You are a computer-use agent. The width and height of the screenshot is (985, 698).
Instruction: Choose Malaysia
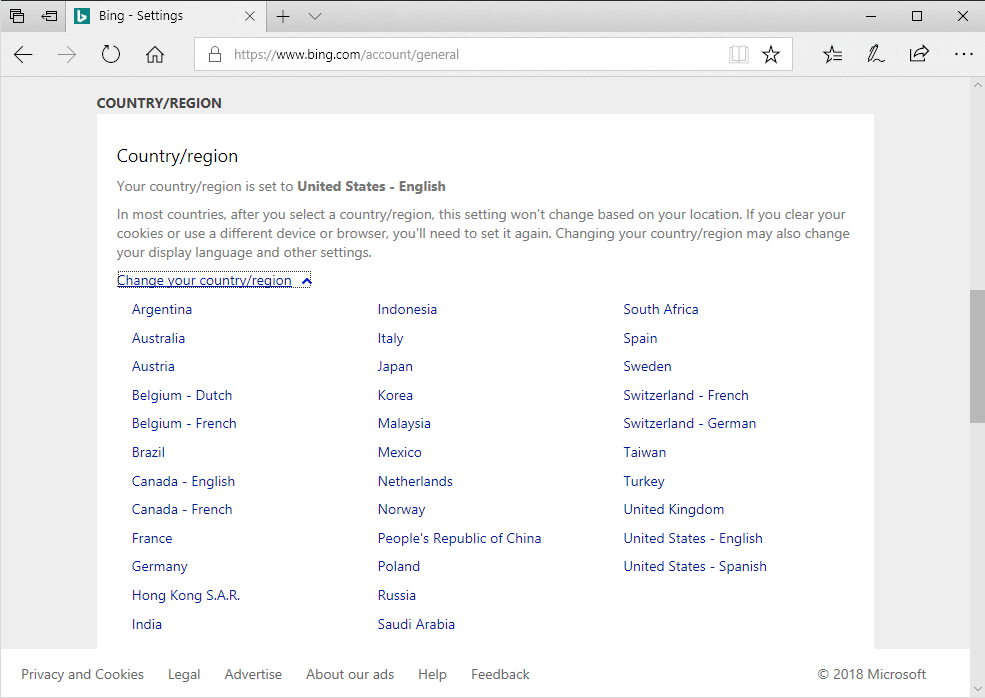pyautogui.click(x=404, y=423)
